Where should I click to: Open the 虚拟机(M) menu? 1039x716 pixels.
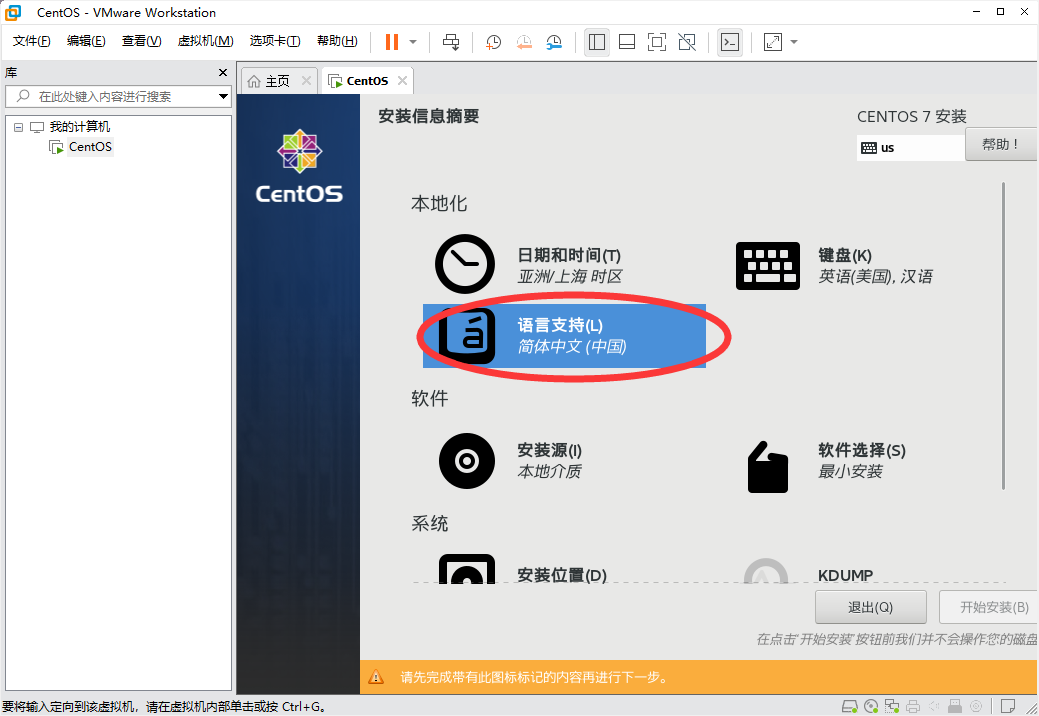(205, 41)
